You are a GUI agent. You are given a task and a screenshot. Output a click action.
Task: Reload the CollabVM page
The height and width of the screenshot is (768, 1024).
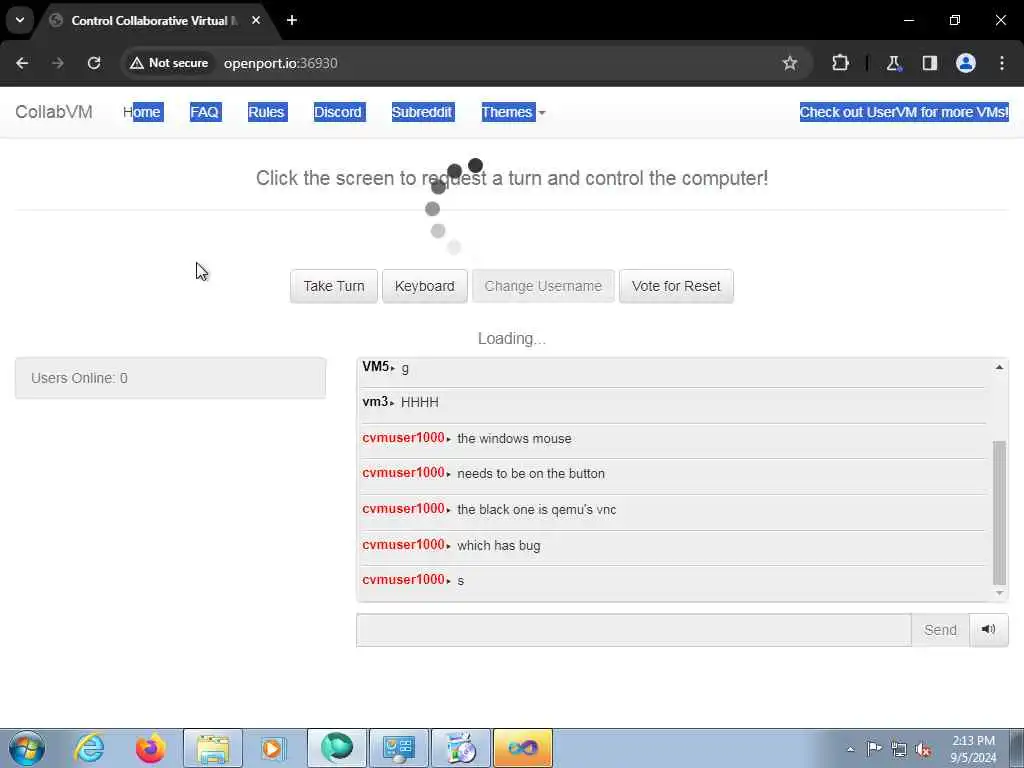[94, 63]
